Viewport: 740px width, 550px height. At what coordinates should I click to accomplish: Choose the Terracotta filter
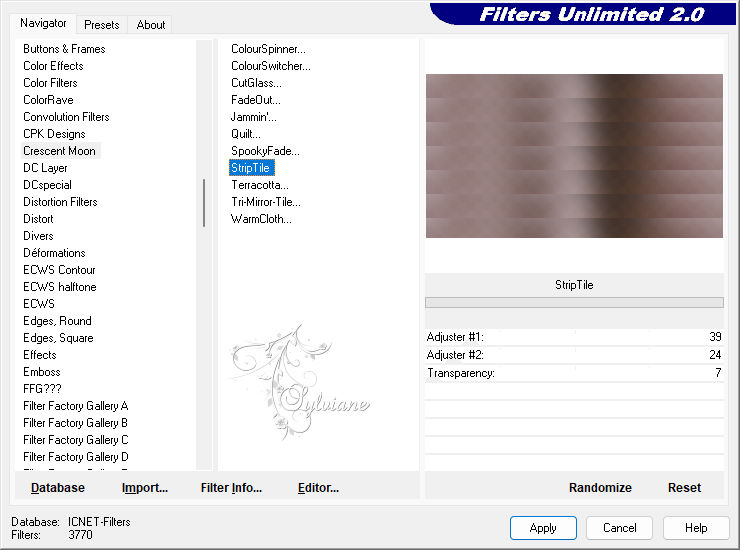260,185
